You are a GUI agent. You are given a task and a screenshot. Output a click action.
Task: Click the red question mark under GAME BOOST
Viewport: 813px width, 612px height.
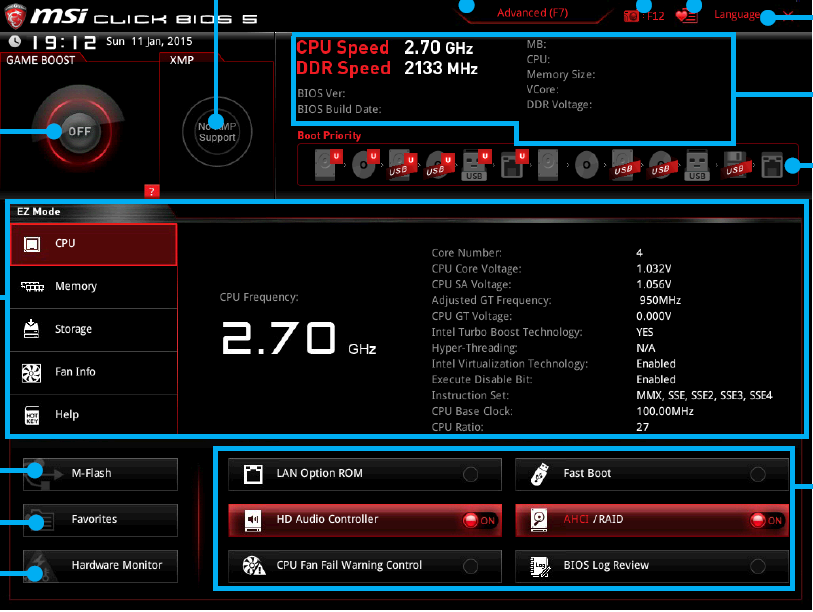coord(151,191)
